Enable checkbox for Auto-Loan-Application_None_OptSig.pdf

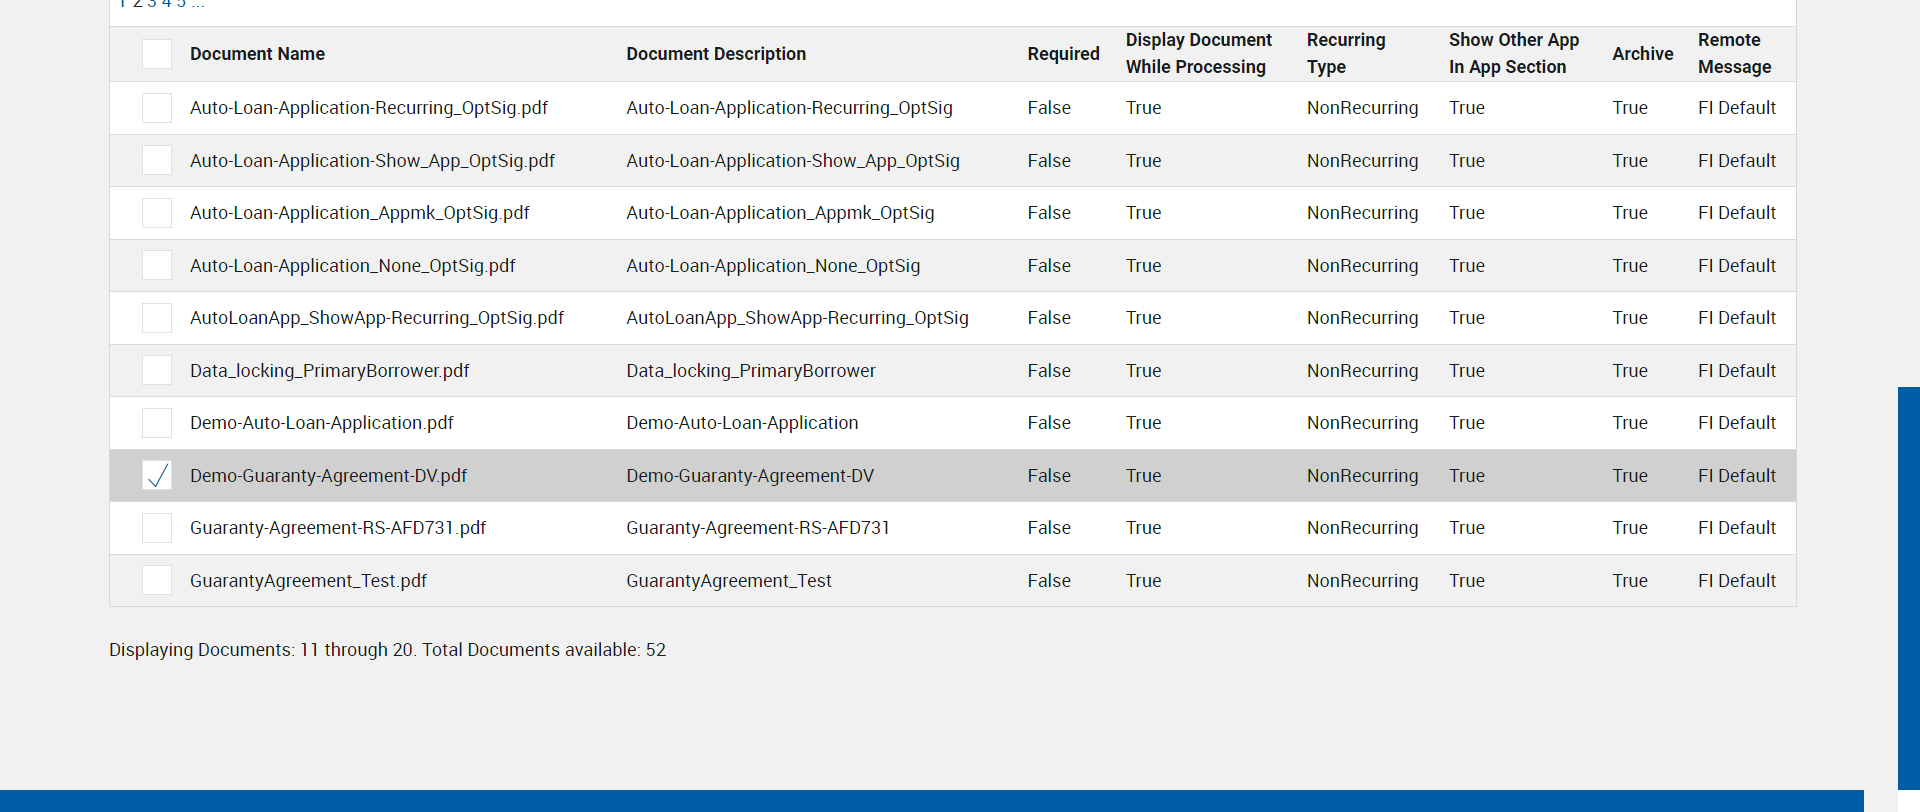pyautogui.click(x=157, y=266)
